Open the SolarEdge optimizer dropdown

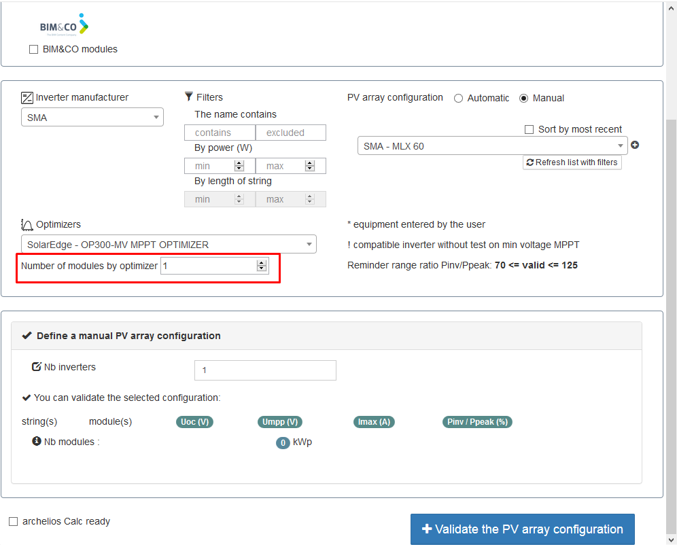click(x=169, y=244)
